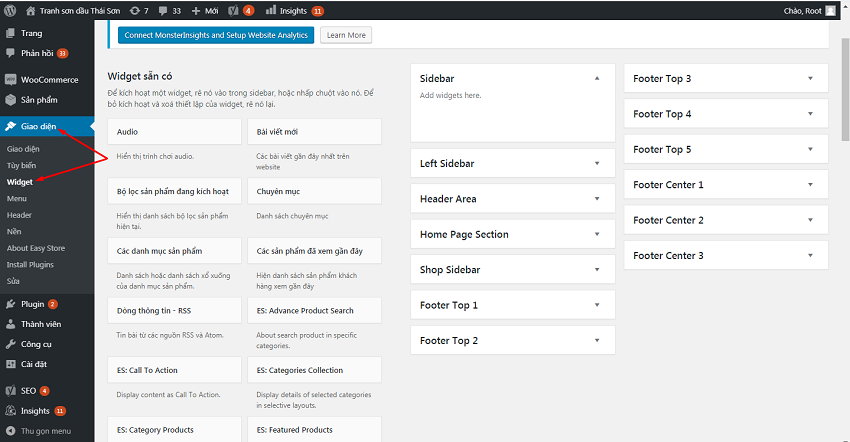The height and width of the screenshot is (442, 850).
Task: Collapse the Sidebar widget area
Action: point(597,78)
